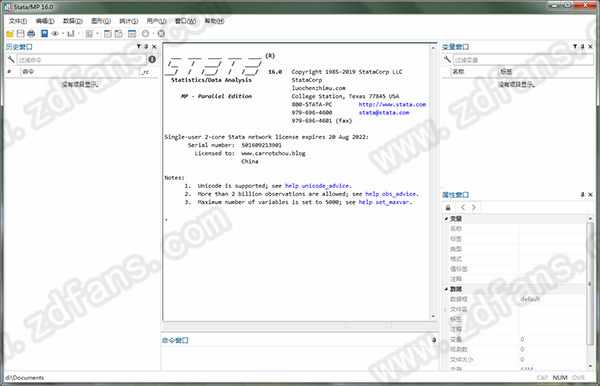Viewport: 600px width, 386px height.
Task: Open the help obs_advice link
Action: pos(391,194)
